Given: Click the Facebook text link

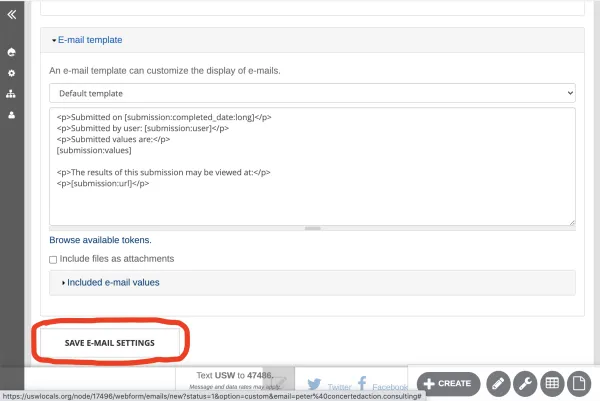Looking at the screenshot, I should 390,387.
